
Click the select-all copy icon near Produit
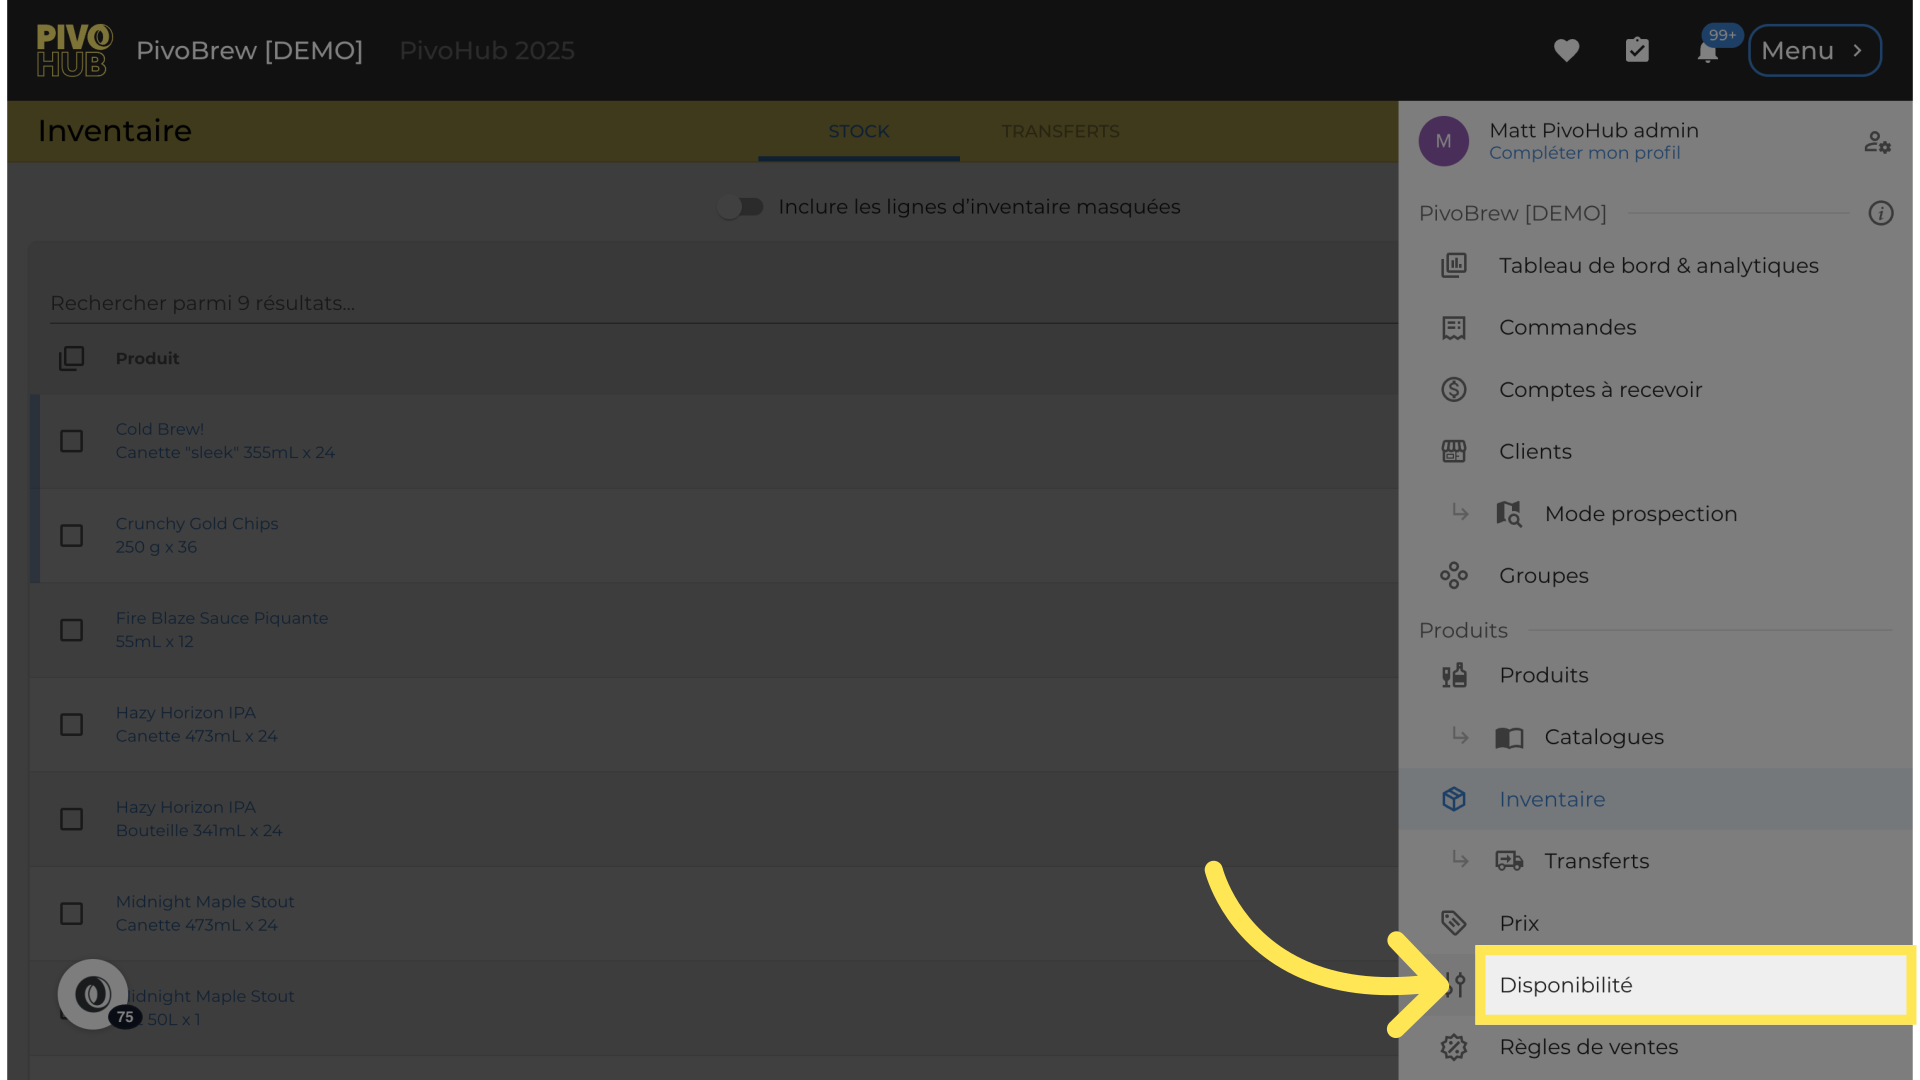[72, 358]
